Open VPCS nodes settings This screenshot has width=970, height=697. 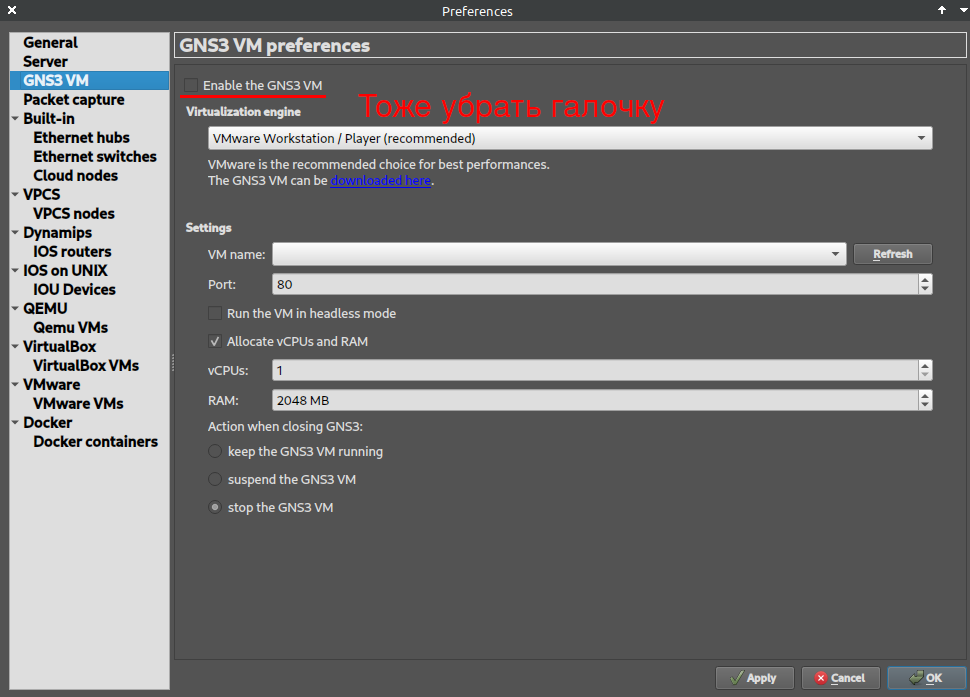74,213
